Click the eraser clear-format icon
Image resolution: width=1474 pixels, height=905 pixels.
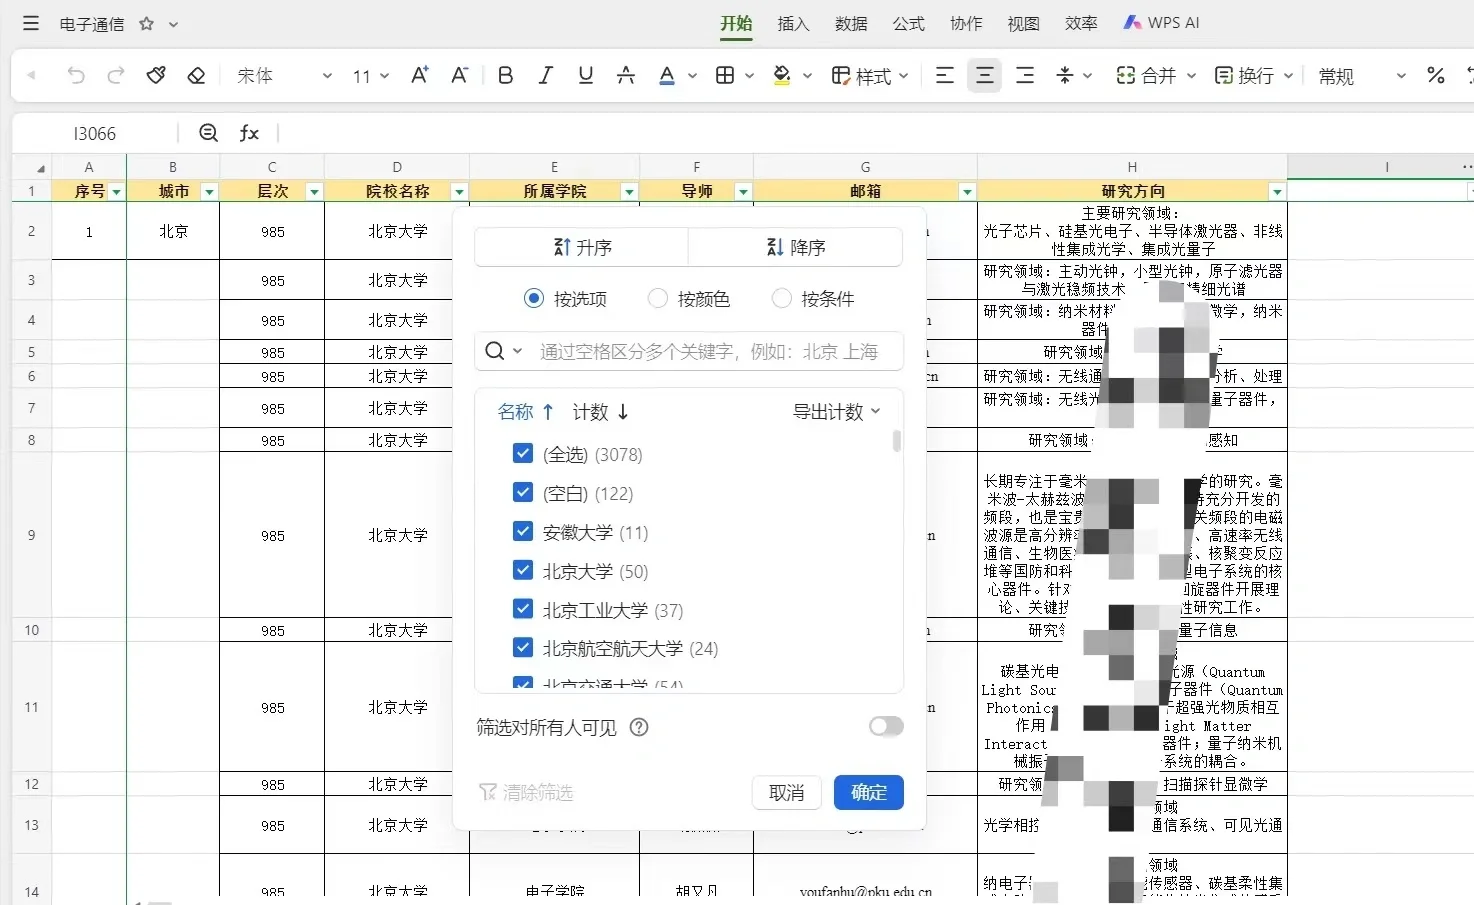pos(196,75)
